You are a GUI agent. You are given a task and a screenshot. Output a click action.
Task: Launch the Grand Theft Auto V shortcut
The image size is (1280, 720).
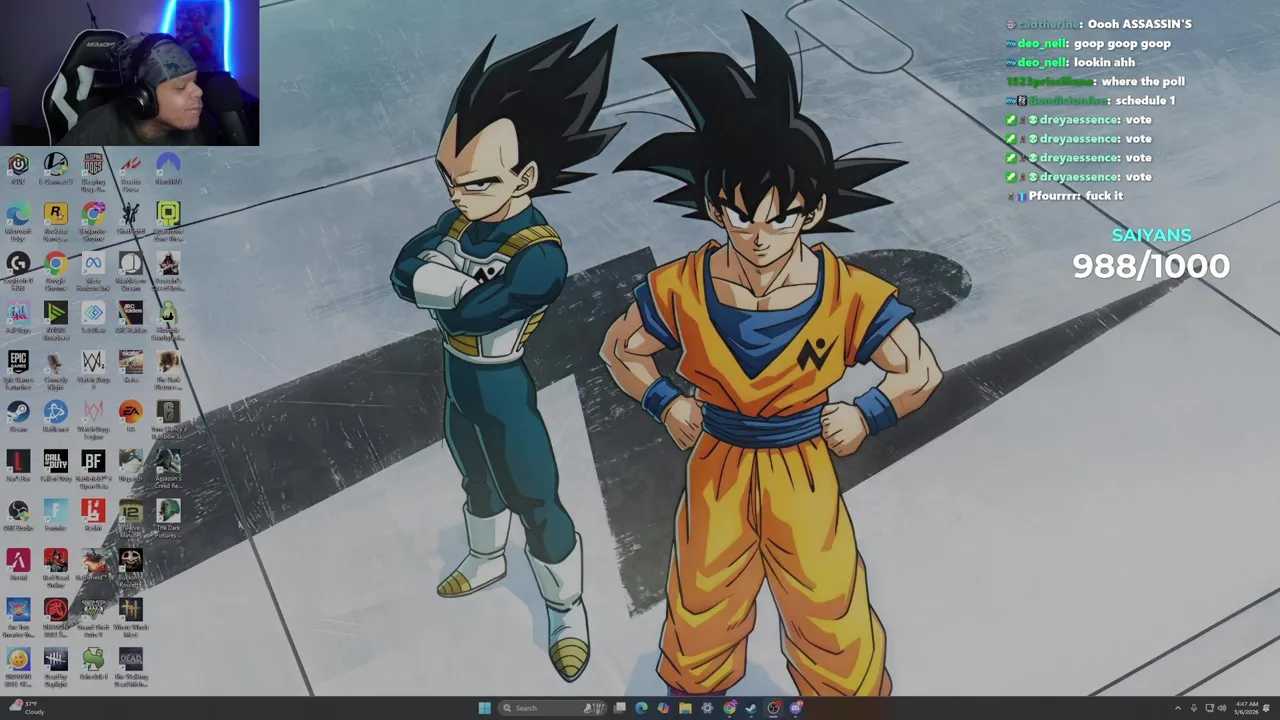(x=93, y=616)
